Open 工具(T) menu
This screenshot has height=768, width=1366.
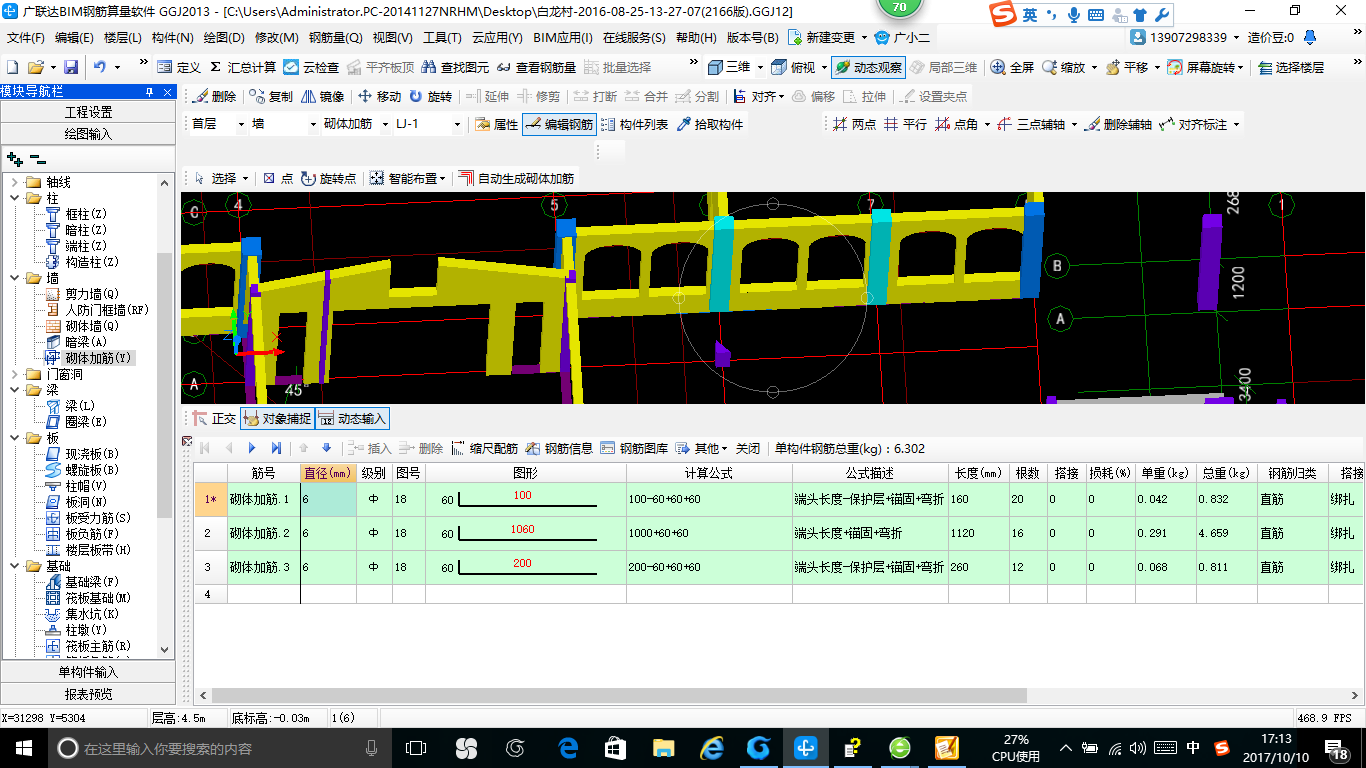(442, 37)
